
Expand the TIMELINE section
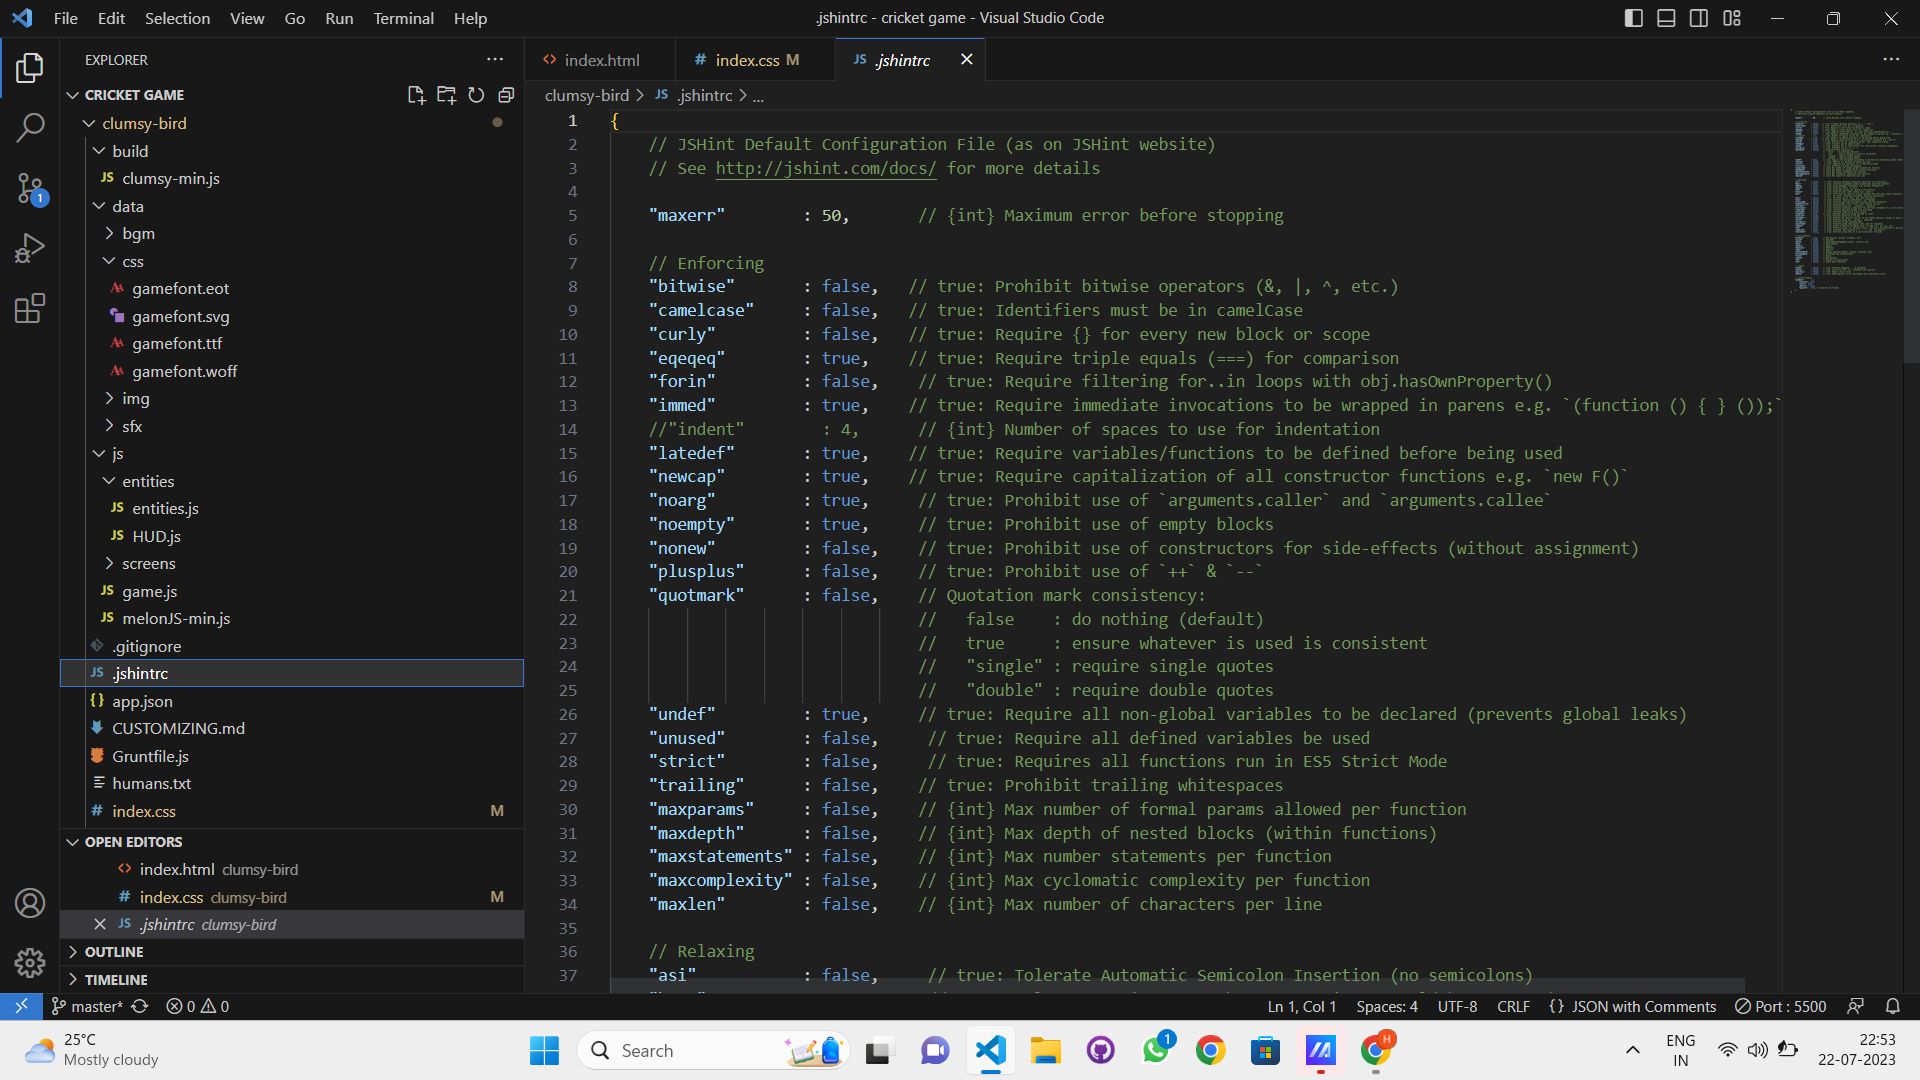point(116,980)
